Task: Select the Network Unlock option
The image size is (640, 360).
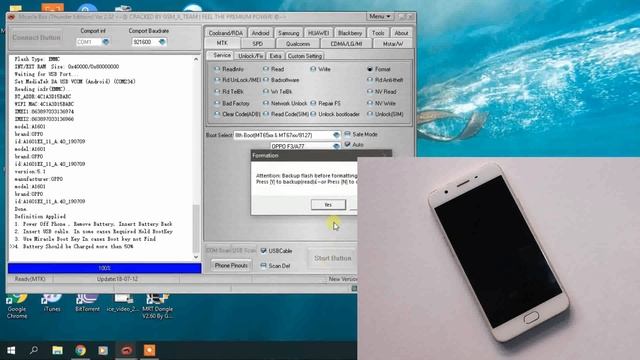Action: tap(285, 103)
